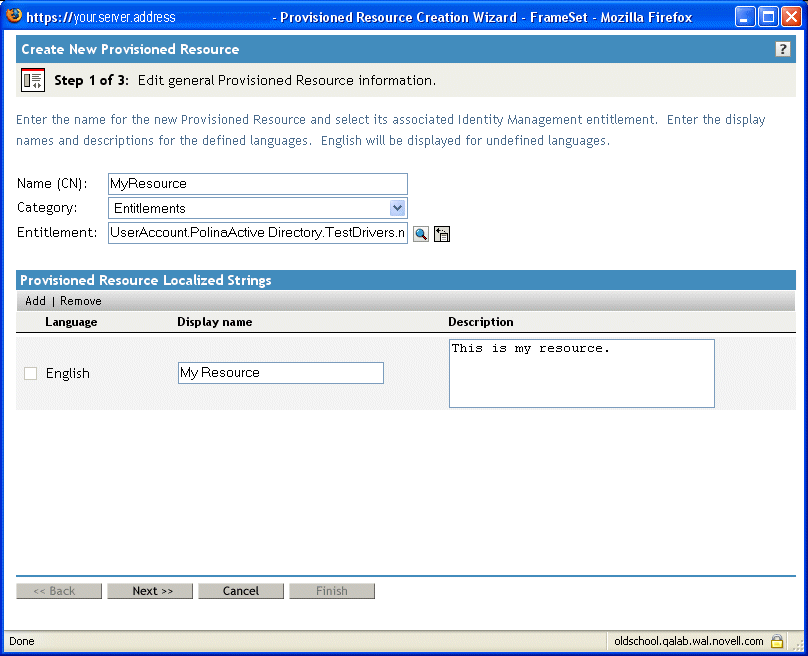Click the disabled Finish button
Viewport: 808px width, 656px height.
pyautogui.click(x=332, y=591)
